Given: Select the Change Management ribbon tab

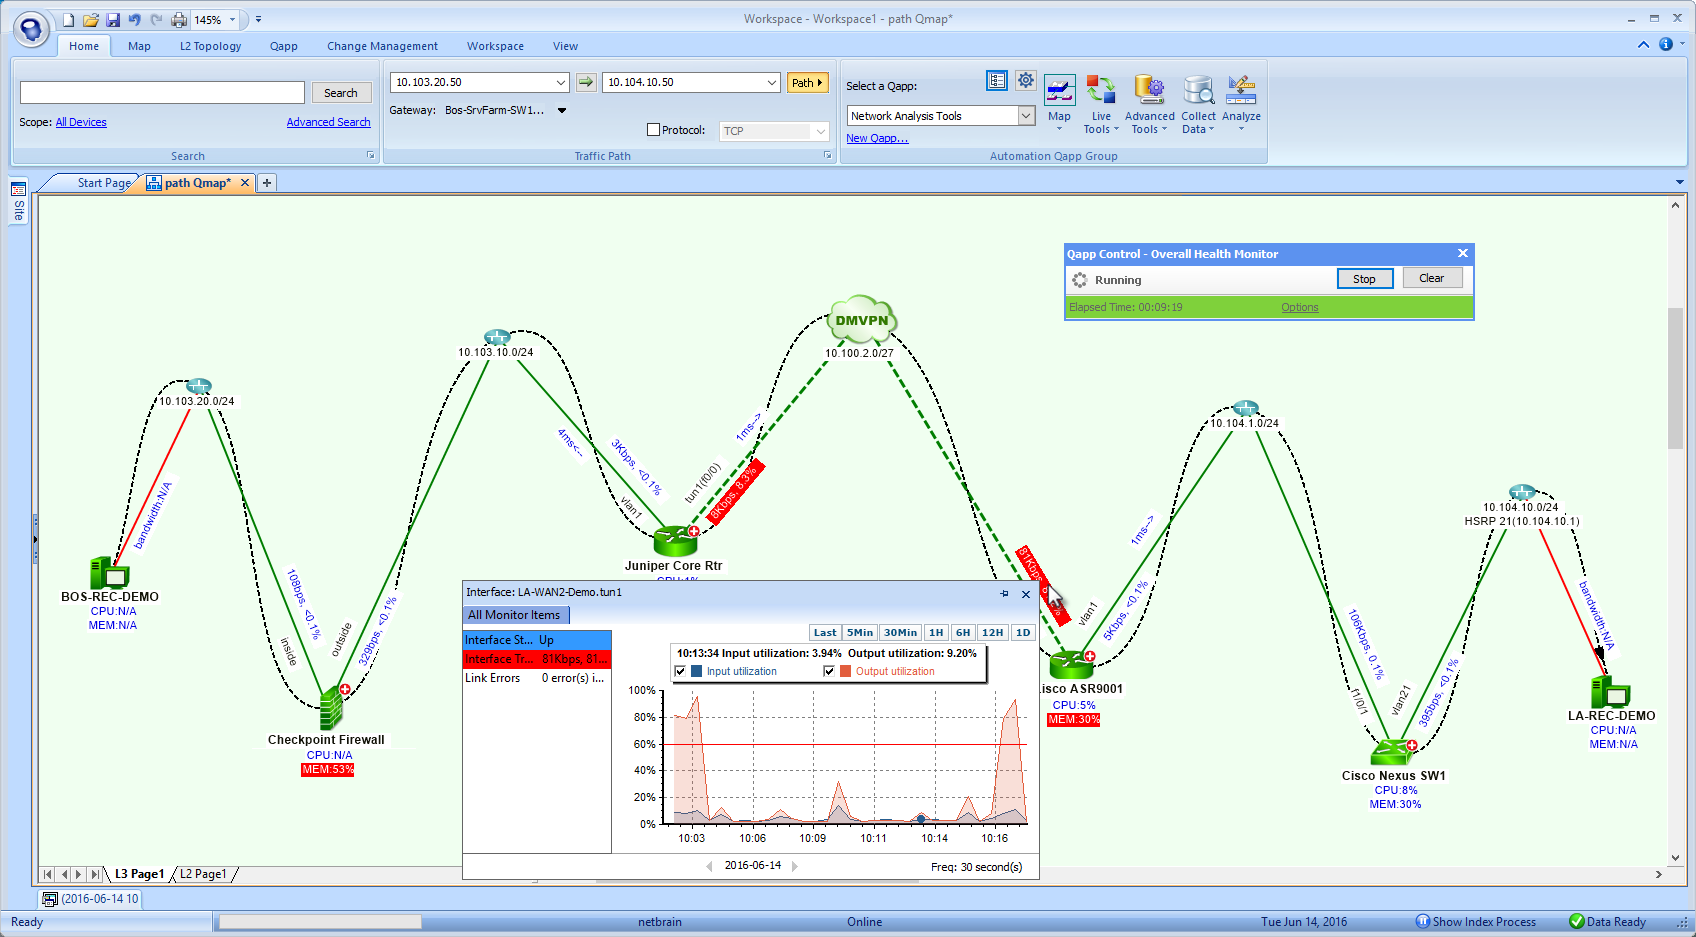Looking at the screenshot, I should (382, 46).
